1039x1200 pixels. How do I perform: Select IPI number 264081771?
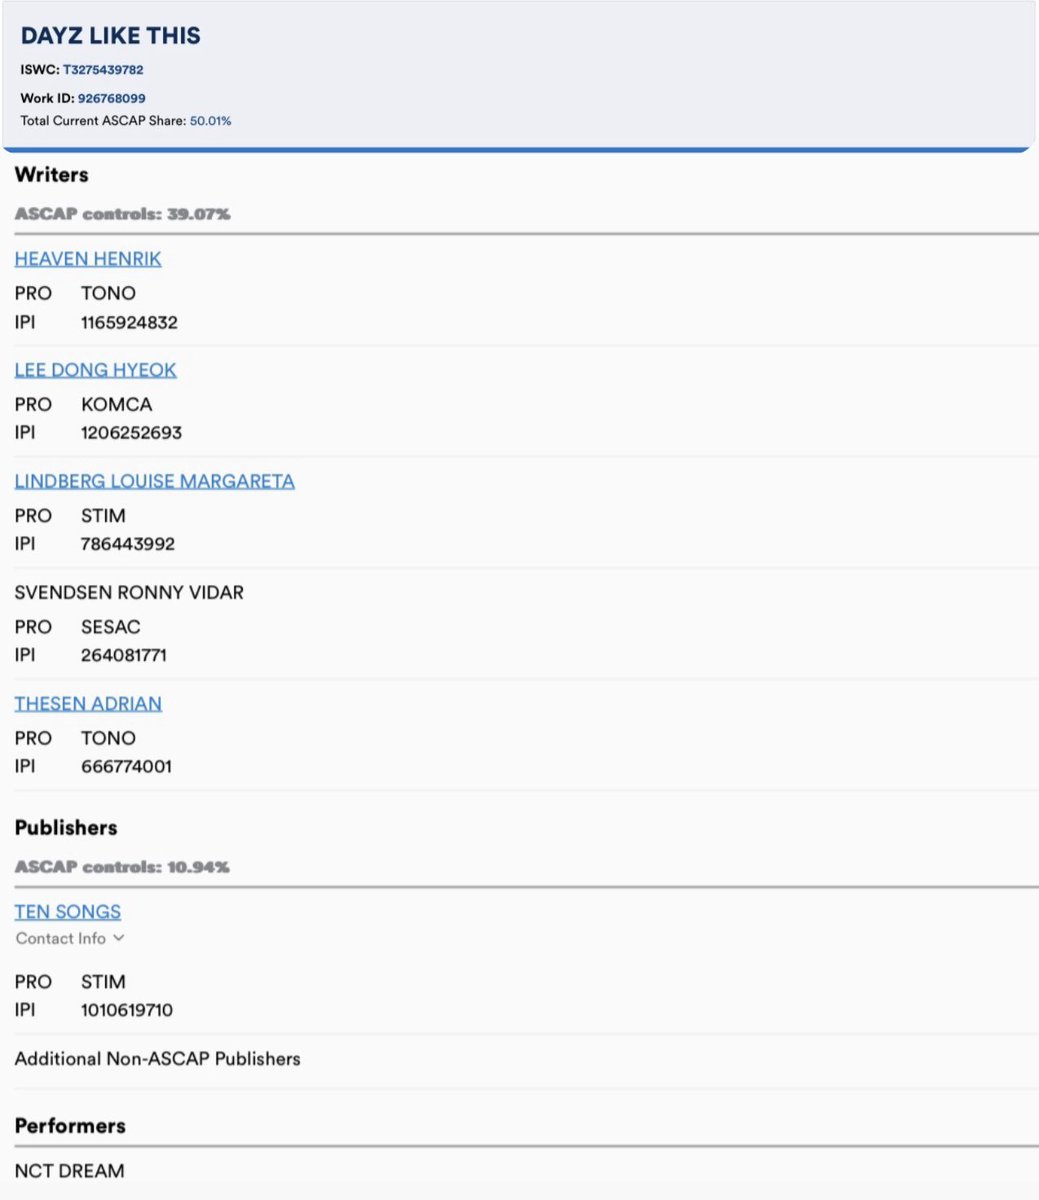coord(124,656)
